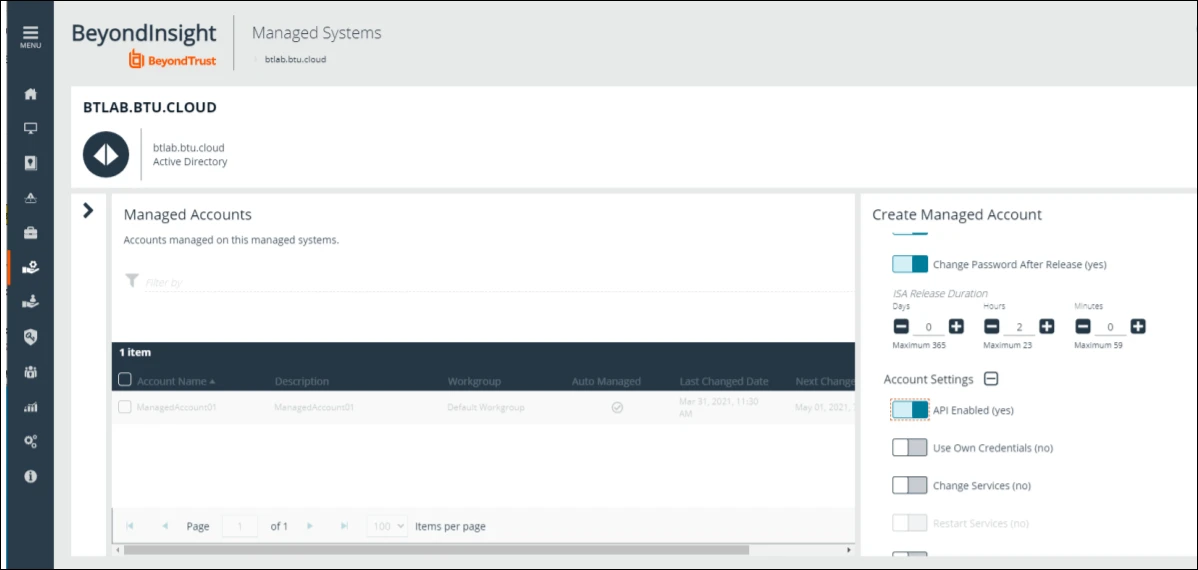
Task: Click the page number input field
Action: point(240,526)
